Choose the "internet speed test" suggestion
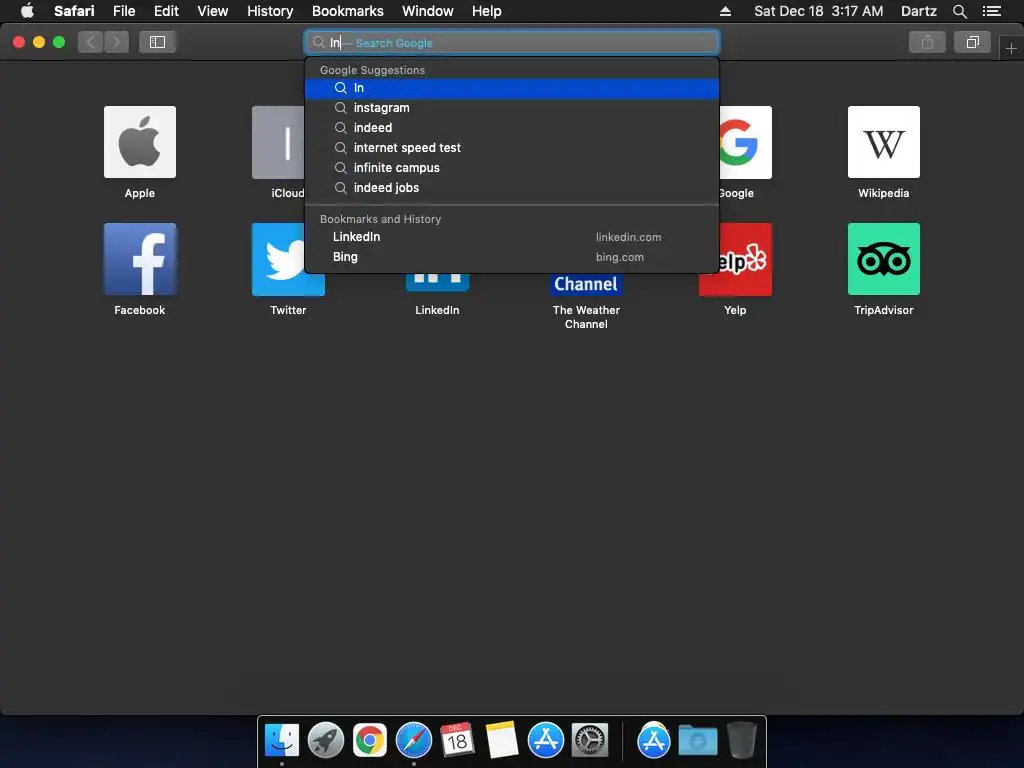 pyautogui.click(x=512, y=148)
